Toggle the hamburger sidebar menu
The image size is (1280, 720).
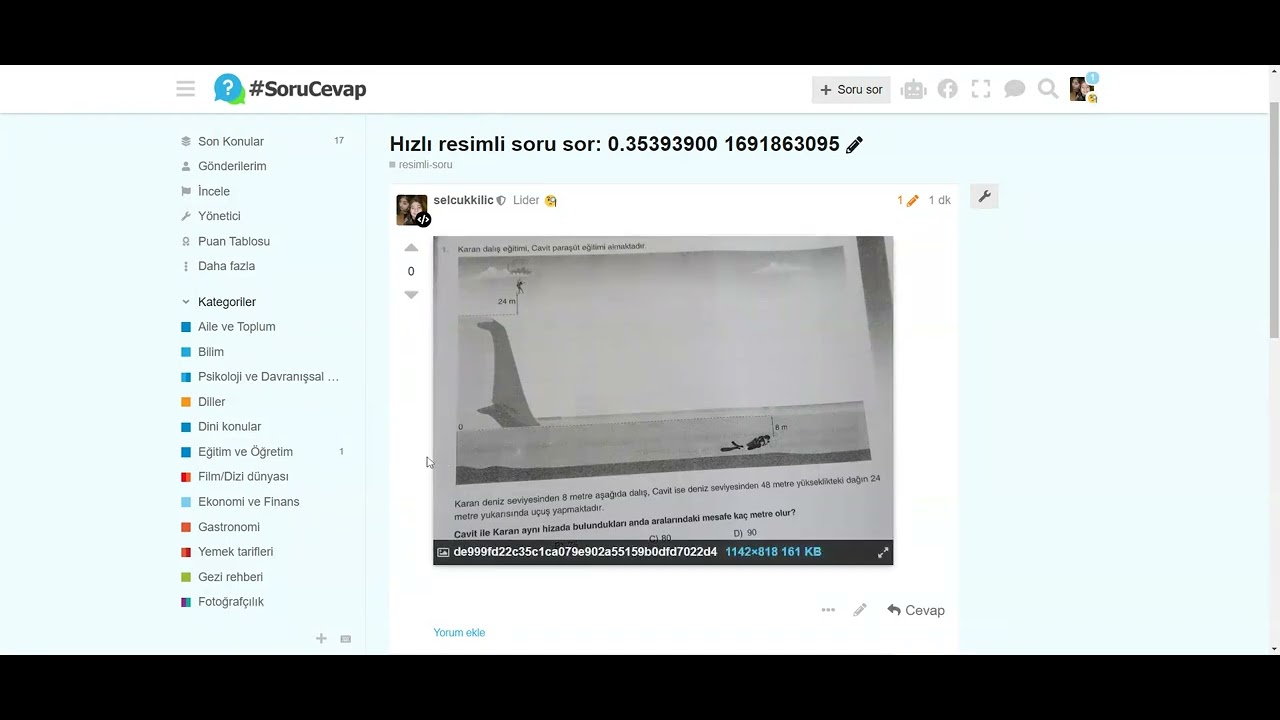pos(185,89)
